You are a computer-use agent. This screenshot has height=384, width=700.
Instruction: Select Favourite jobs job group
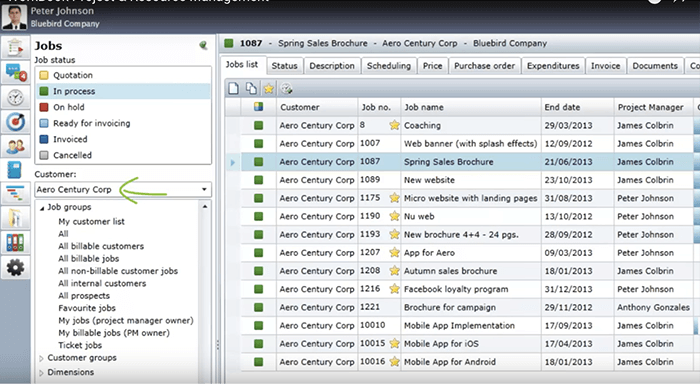pyautogui.click(x=87, y=308)
